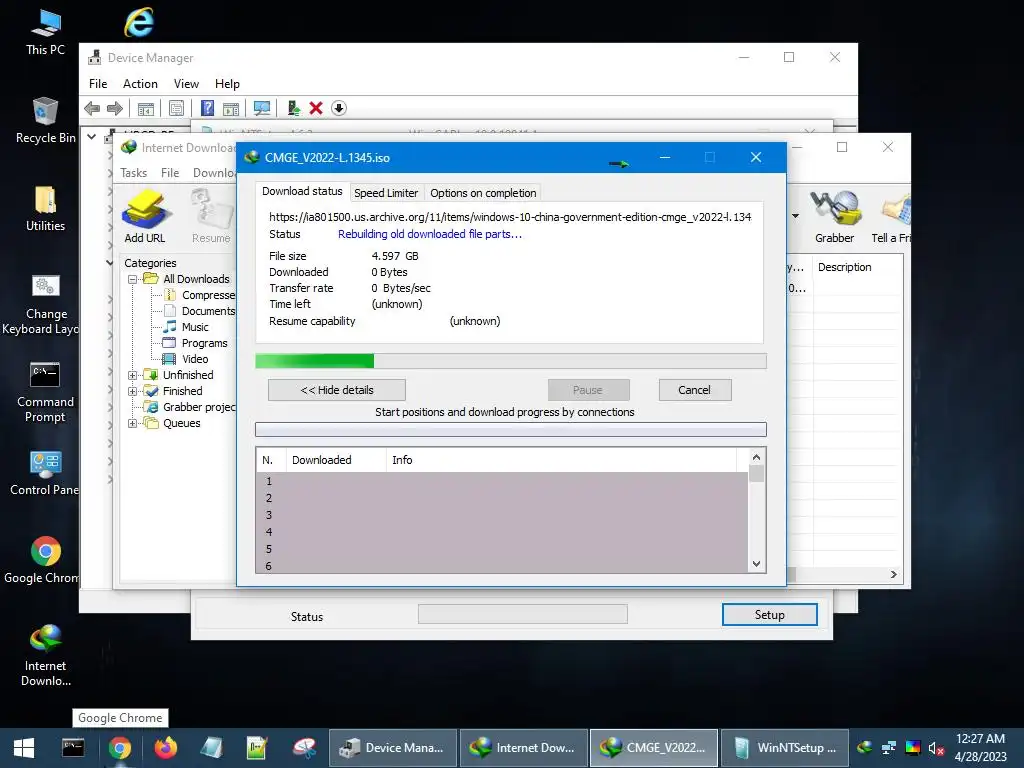This screenshot has height=768, width=1024.
Task: Click show/hide console tree icon
Action: pyautogui.click(x=146, y=108)
